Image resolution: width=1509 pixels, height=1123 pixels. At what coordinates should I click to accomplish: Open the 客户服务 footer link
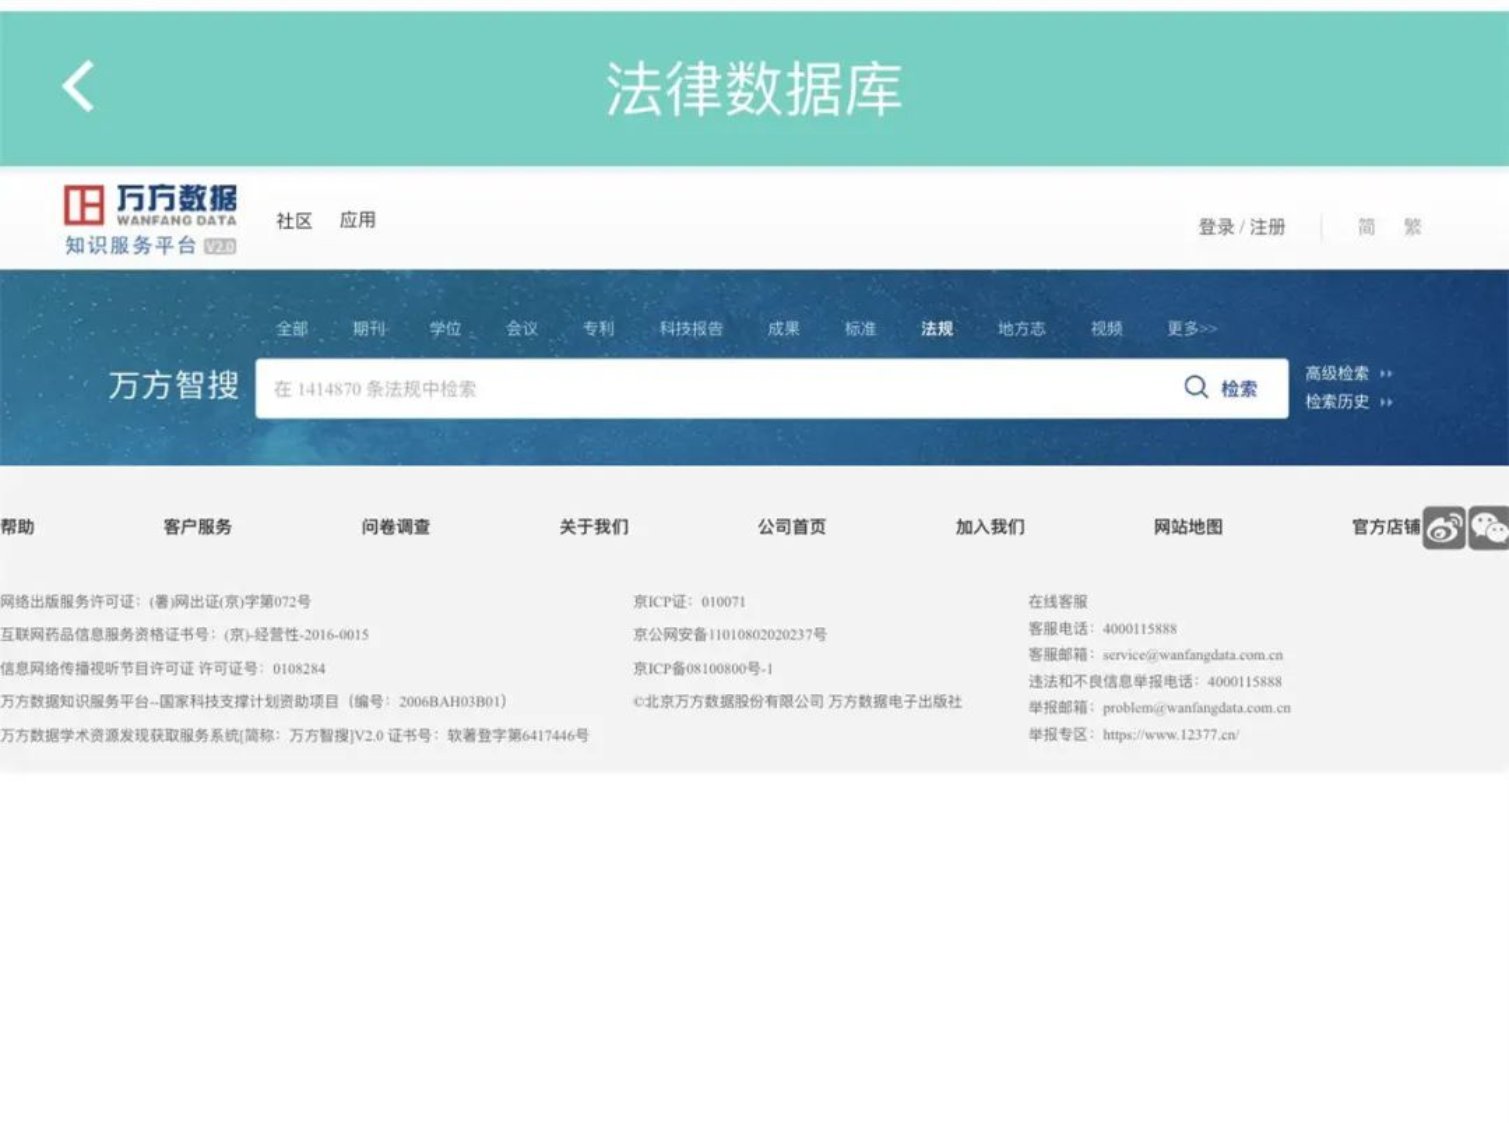(197, 527)
